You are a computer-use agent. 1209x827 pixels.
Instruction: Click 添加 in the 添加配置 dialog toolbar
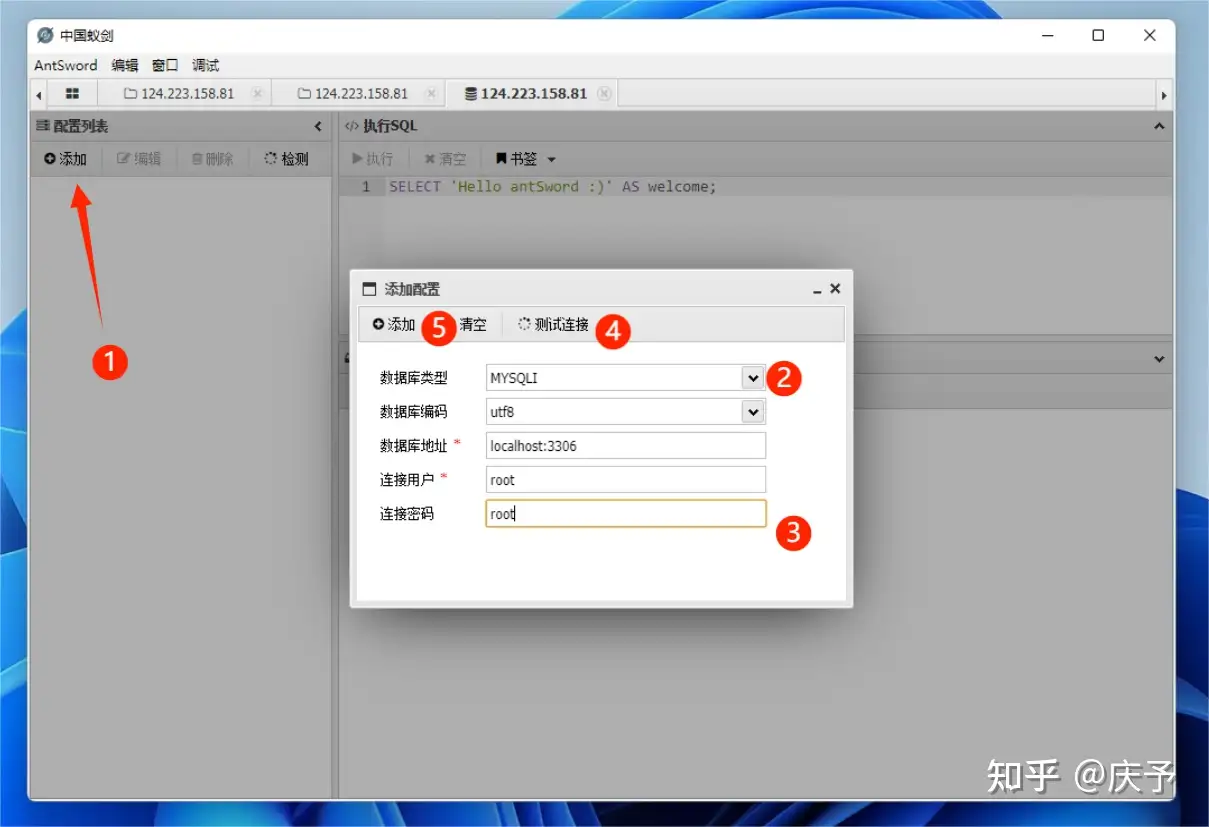[393, 324]
